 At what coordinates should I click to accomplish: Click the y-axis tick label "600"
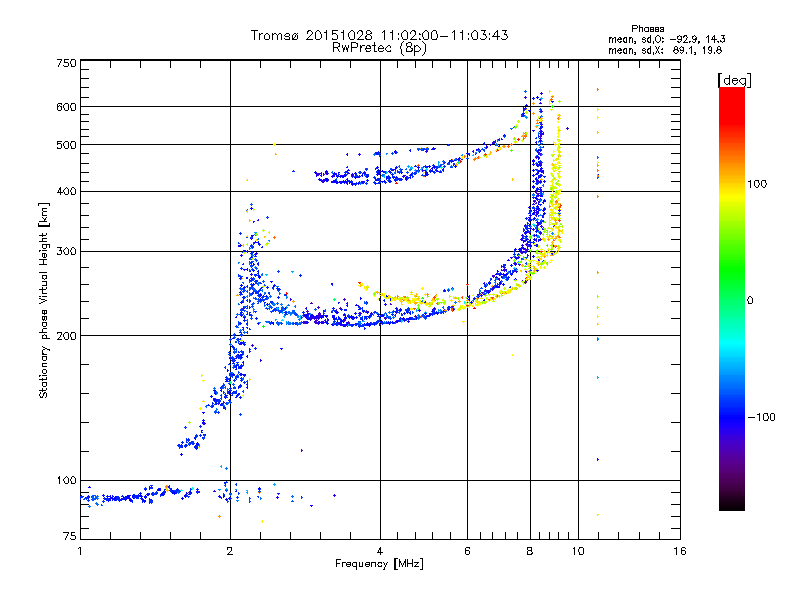tap(66, 107)
